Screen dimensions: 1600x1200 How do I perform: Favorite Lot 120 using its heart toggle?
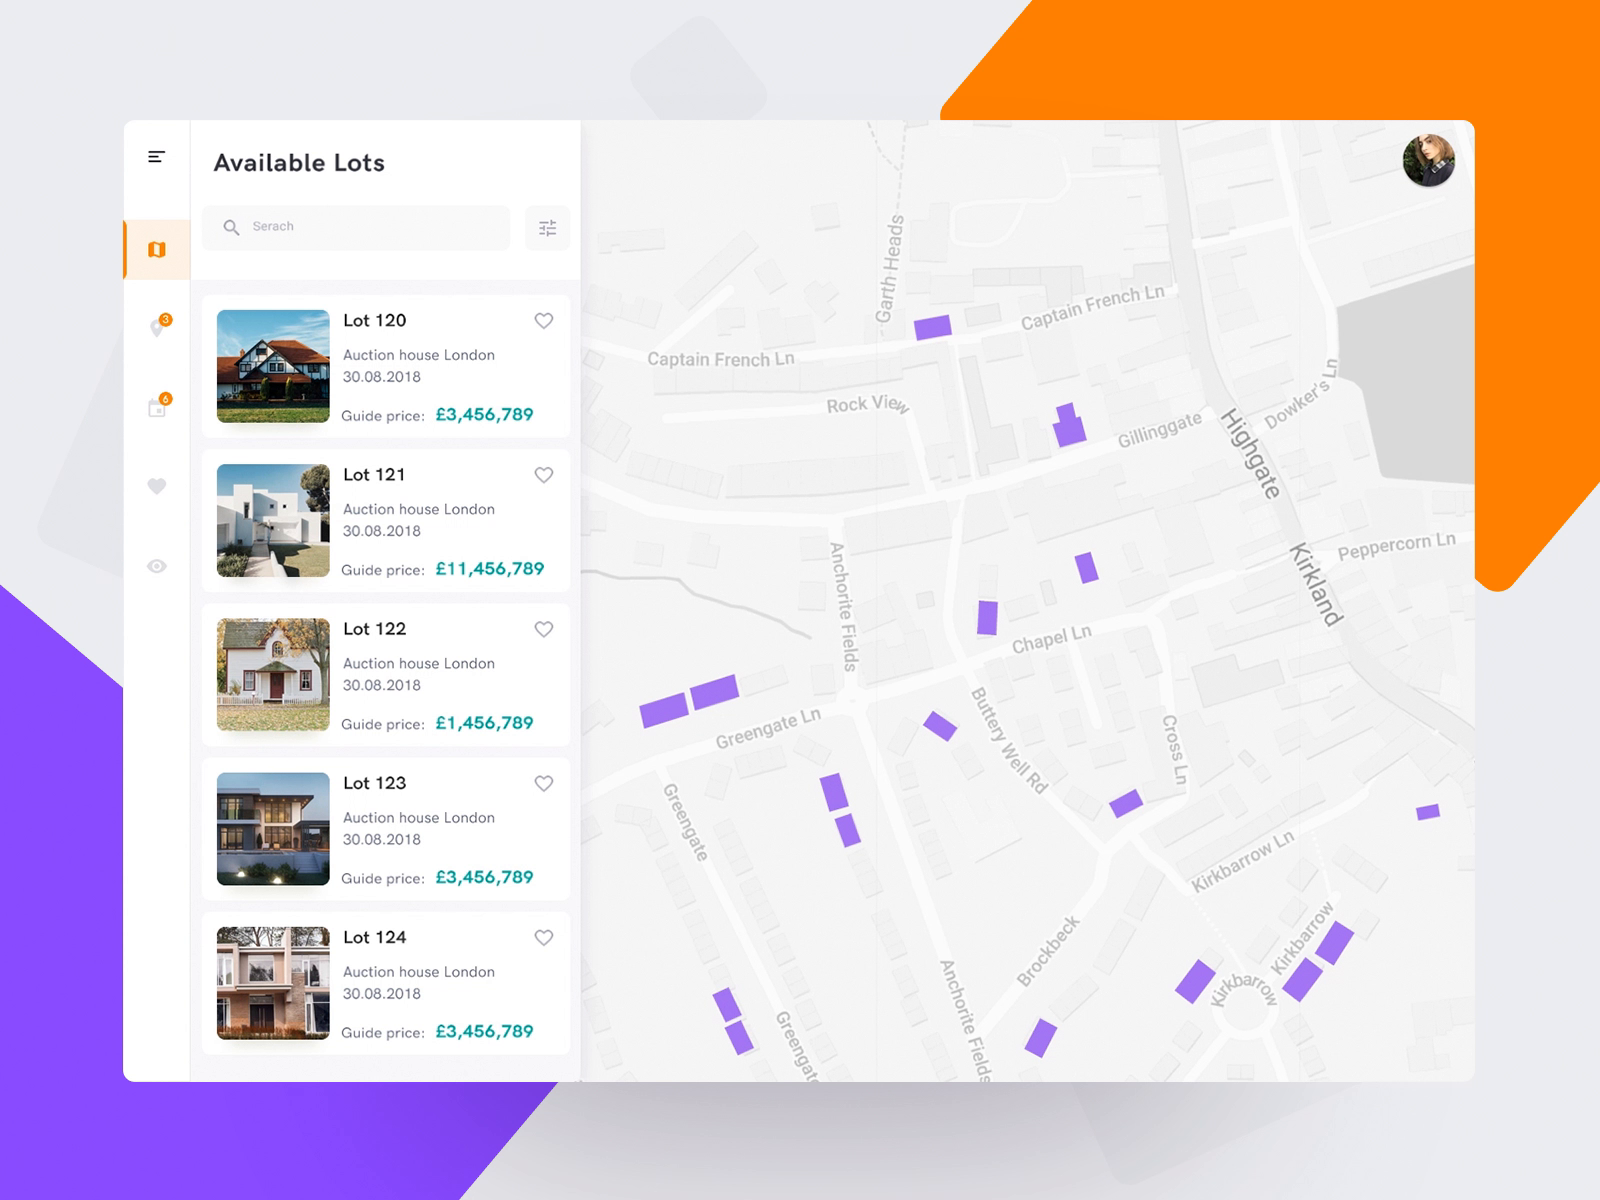pos(544,321)
